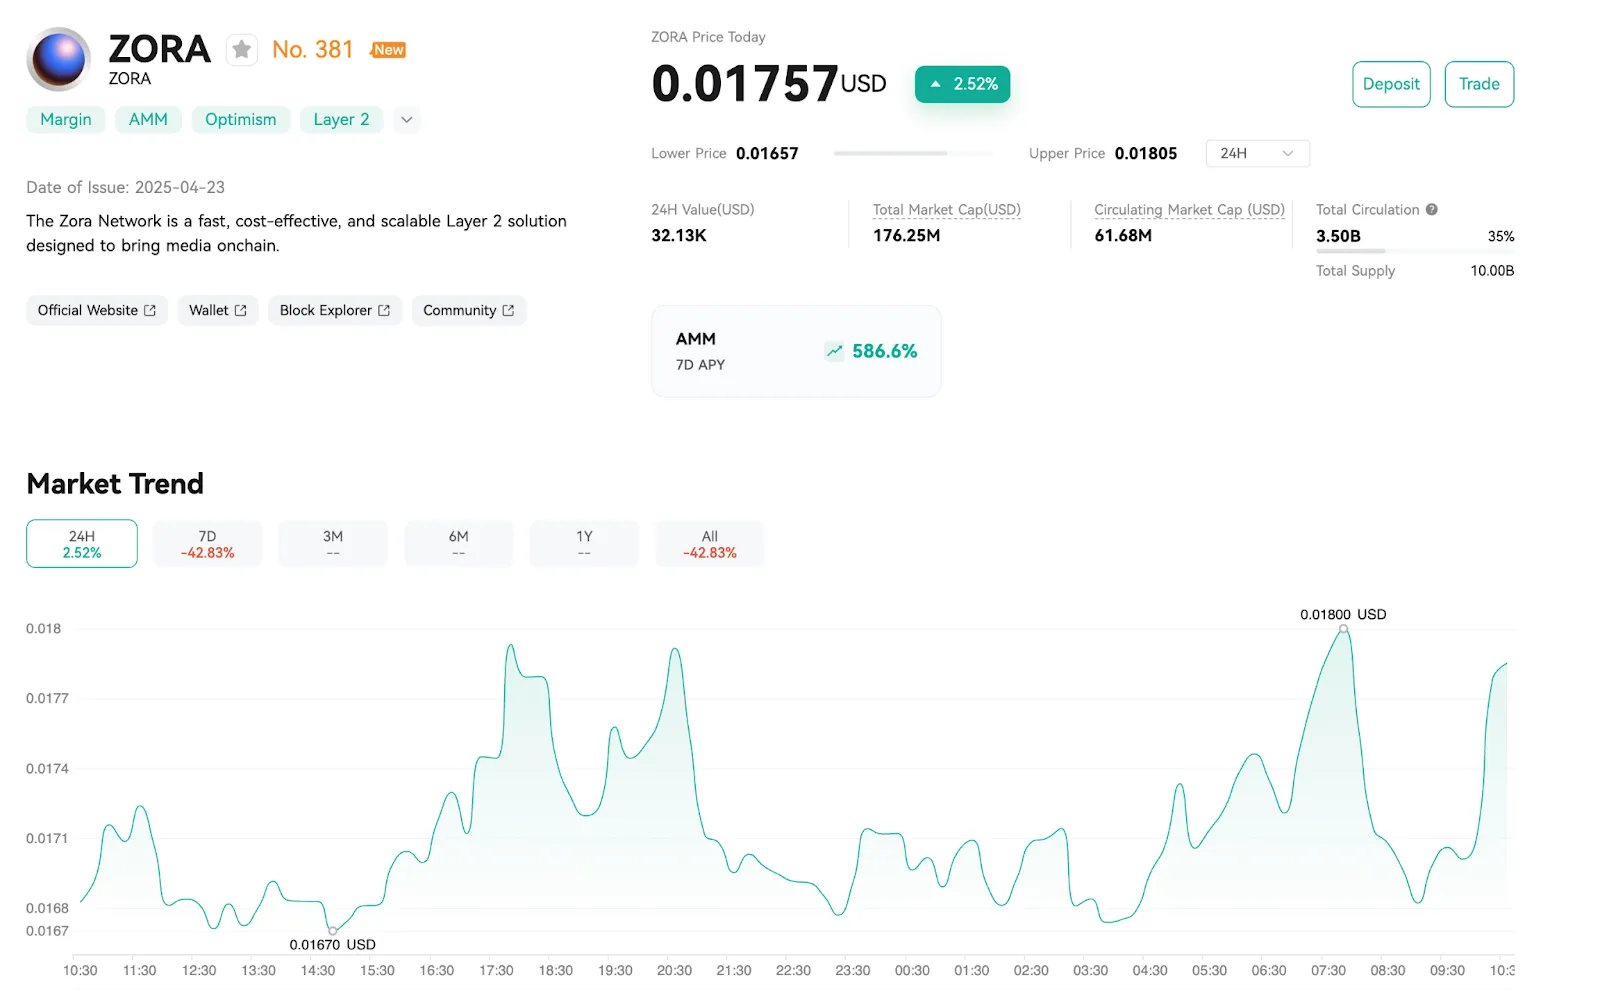Click the AMM trend chart icon
The height and width of the screenshot is (990, 1600).
click(834, 351)
